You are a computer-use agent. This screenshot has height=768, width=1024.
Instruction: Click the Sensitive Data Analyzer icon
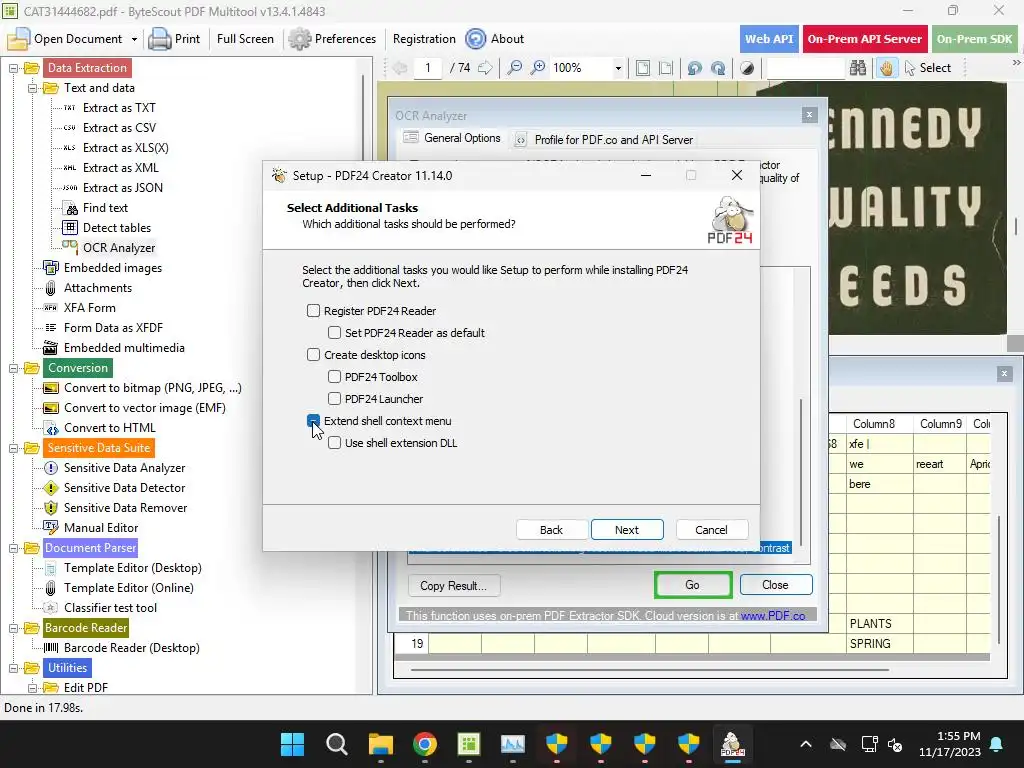(x=51, y=468)
